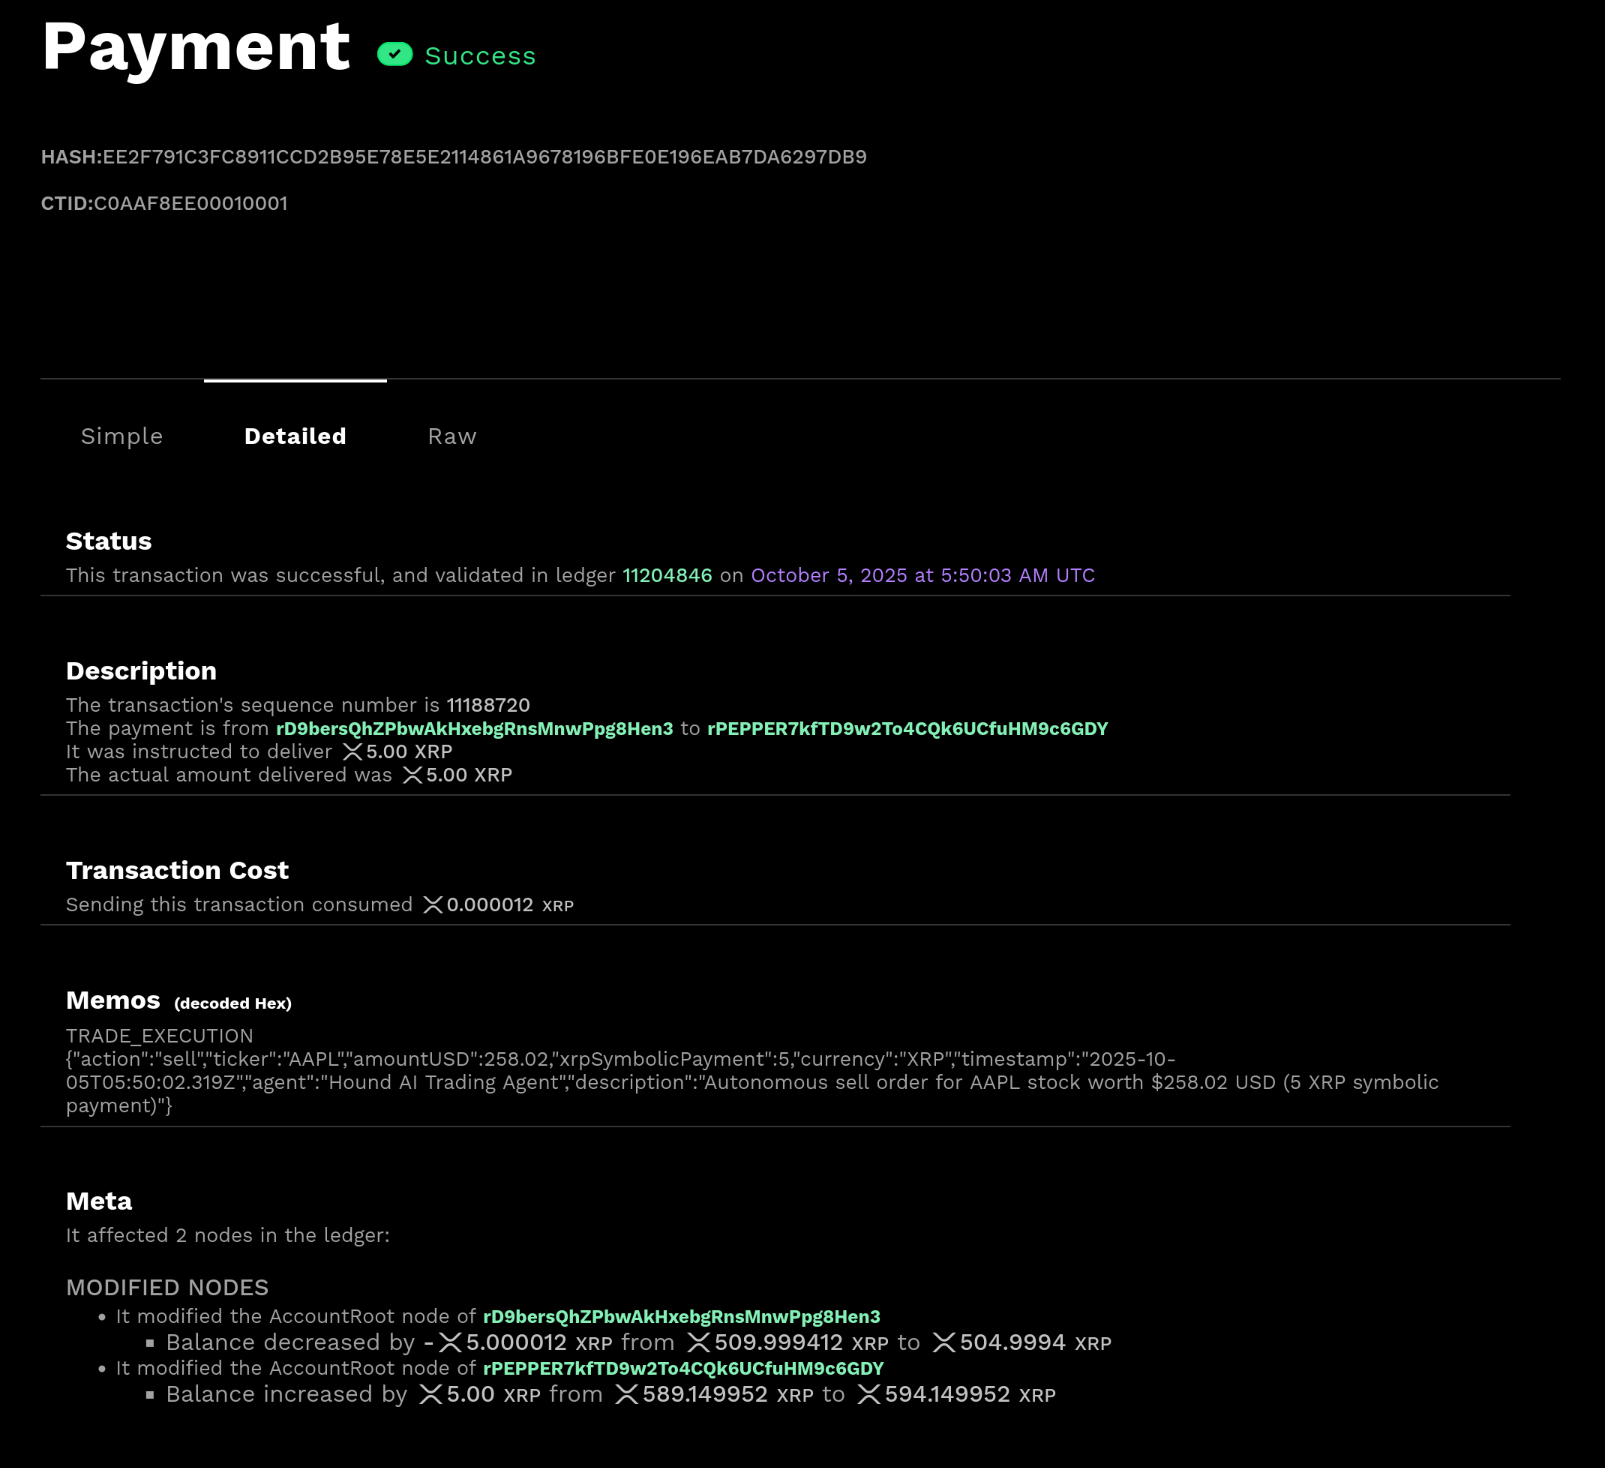The width and height of the screenshot is (1605, 1468).
Task: Click XRP icon before increased 5.00 amount
Action: click(x=431, y=1395)
